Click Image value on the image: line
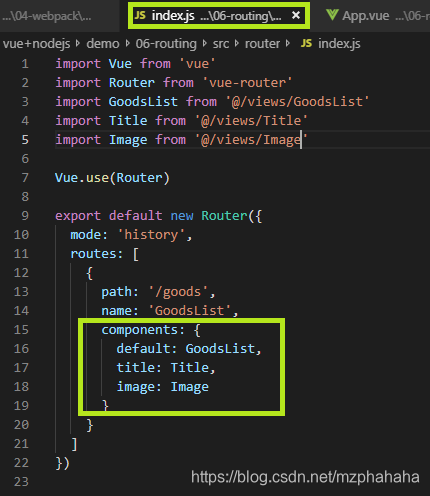The image size is (430, 496). (190, 387)
